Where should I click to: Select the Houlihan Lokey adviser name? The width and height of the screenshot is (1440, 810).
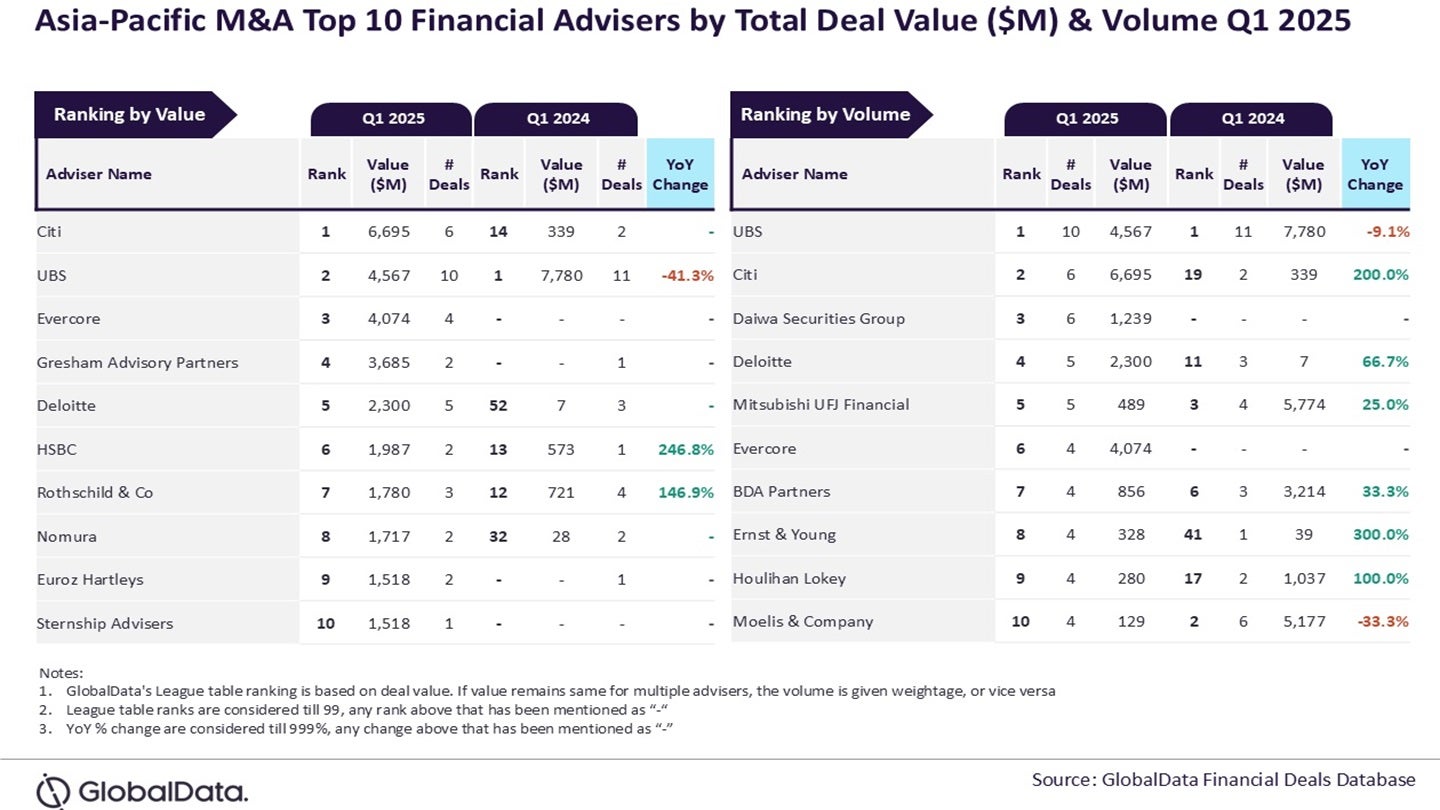(x=789, y=578)
